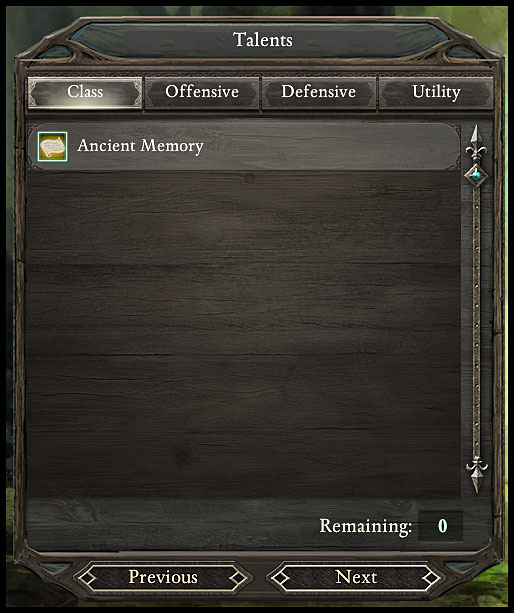Click the scrollbar track below the gem
This screenshot has height=613, width=514.
click(x=476, y=321)
